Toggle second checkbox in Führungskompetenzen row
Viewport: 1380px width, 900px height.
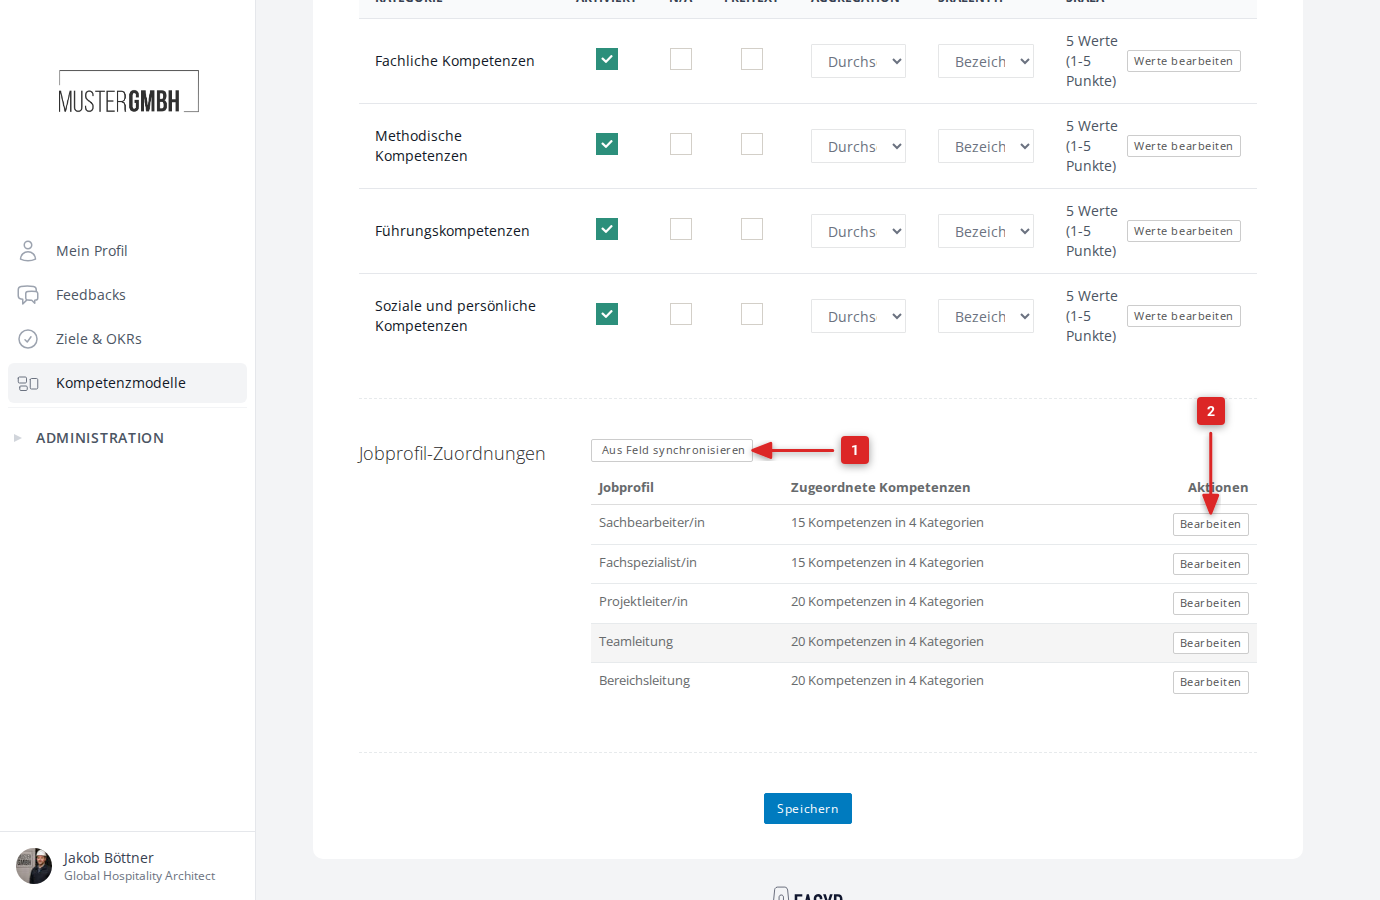pos(681,229)
